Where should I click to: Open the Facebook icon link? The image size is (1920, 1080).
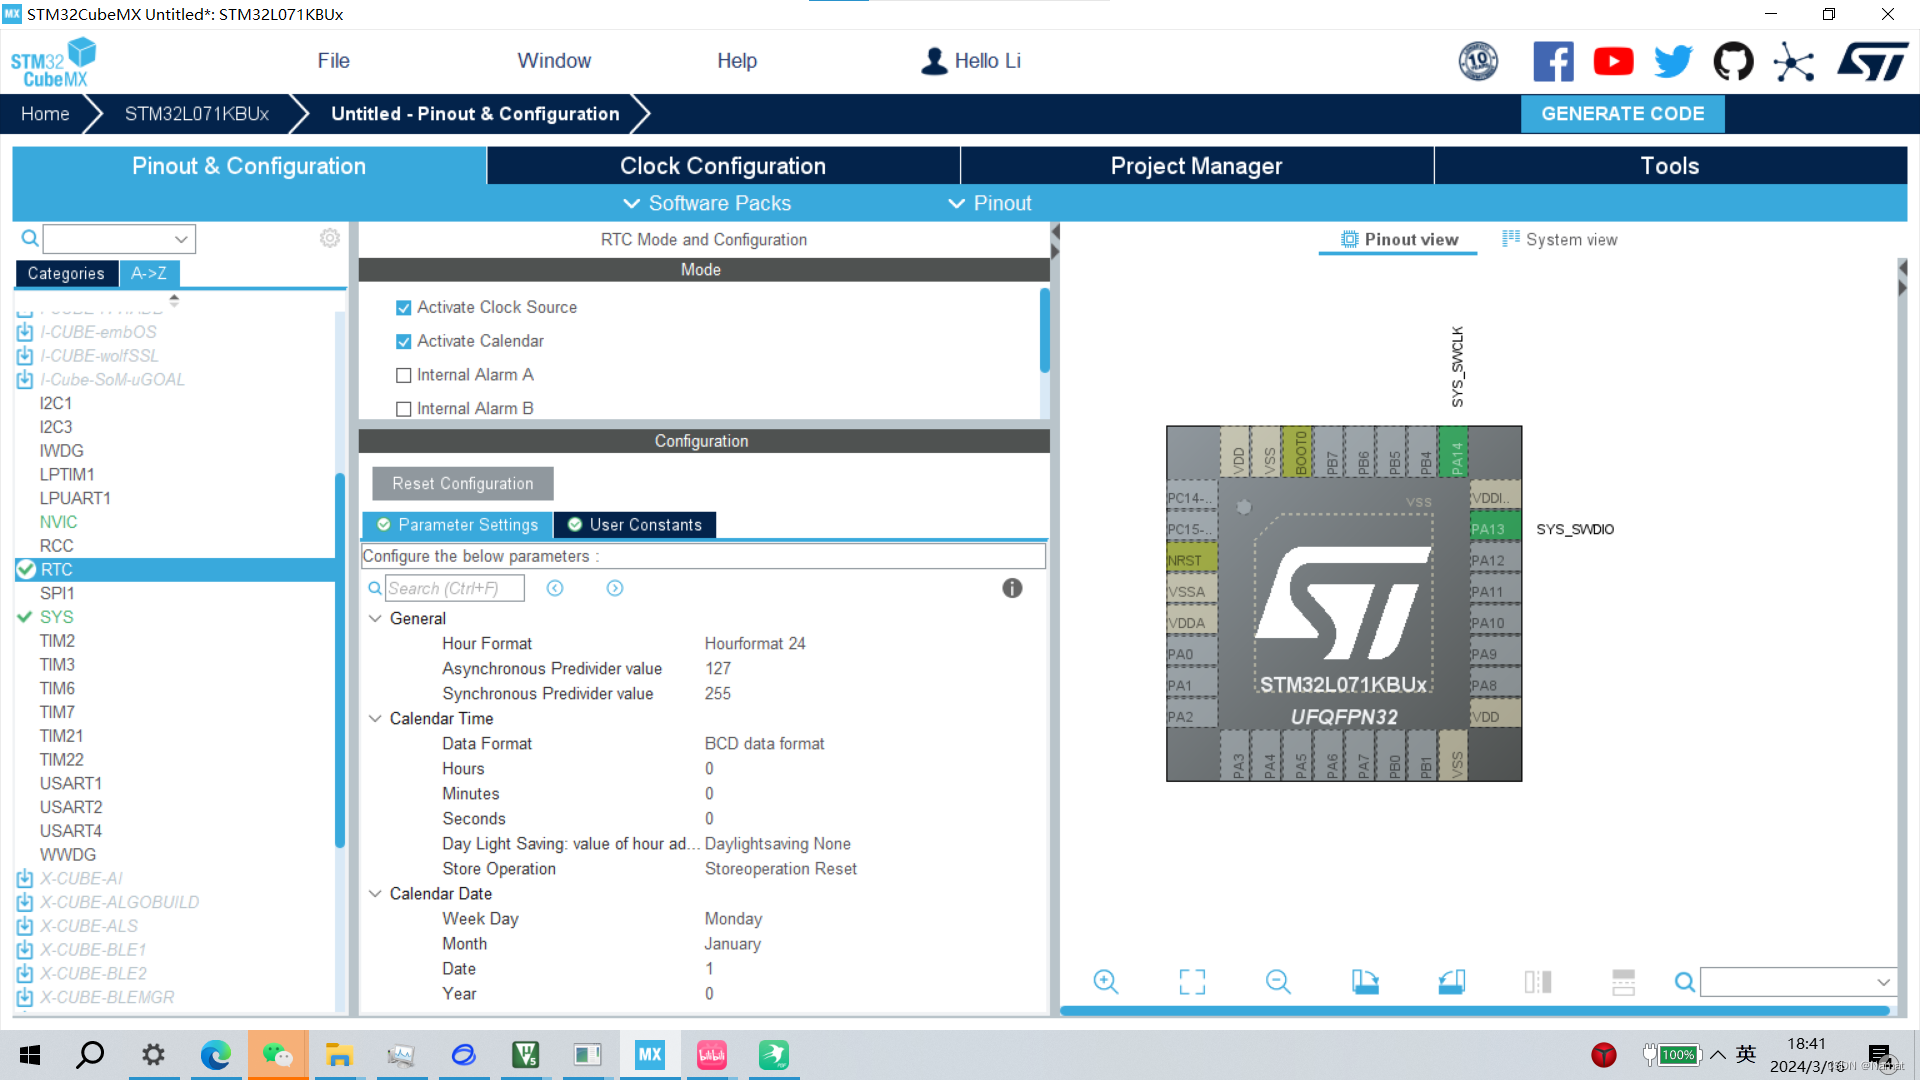pos(1553,61)
